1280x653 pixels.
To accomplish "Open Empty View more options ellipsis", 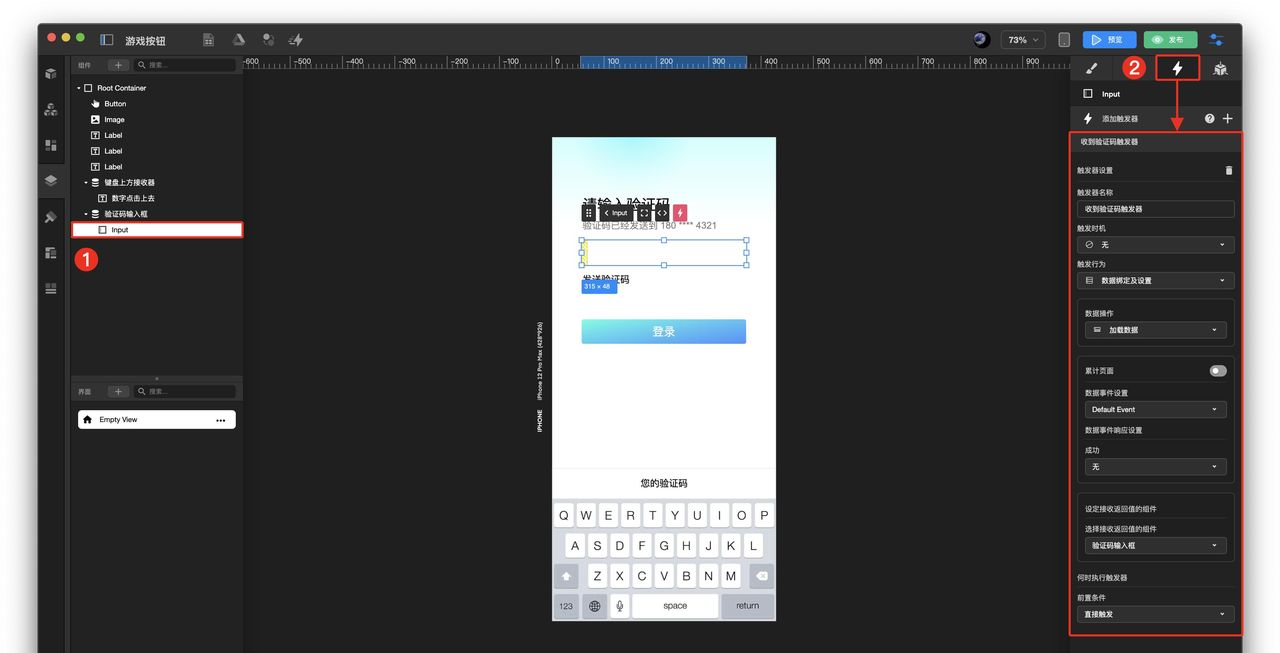I will point(221,420).
